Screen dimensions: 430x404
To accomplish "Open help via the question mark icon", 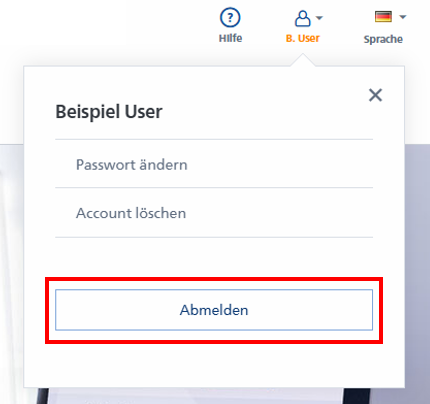I will pos(230,18).
